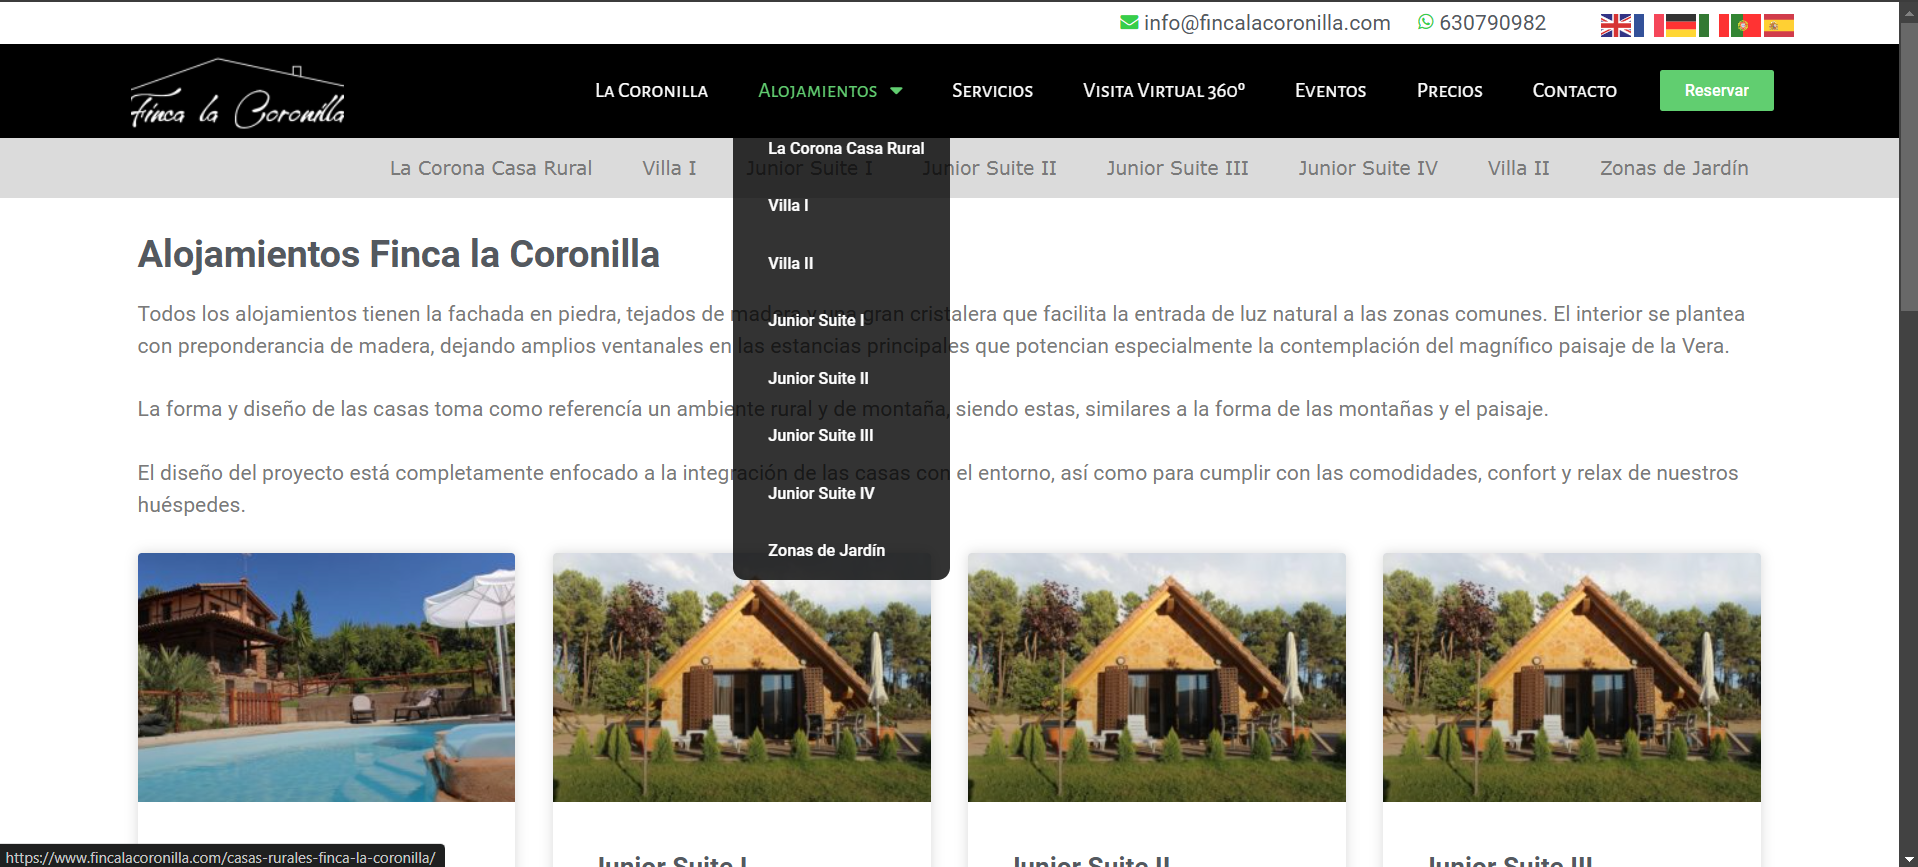This screenshot has width=1918, height=867.
Task: Open La Coronilla nav menu item
Action: 651,91
